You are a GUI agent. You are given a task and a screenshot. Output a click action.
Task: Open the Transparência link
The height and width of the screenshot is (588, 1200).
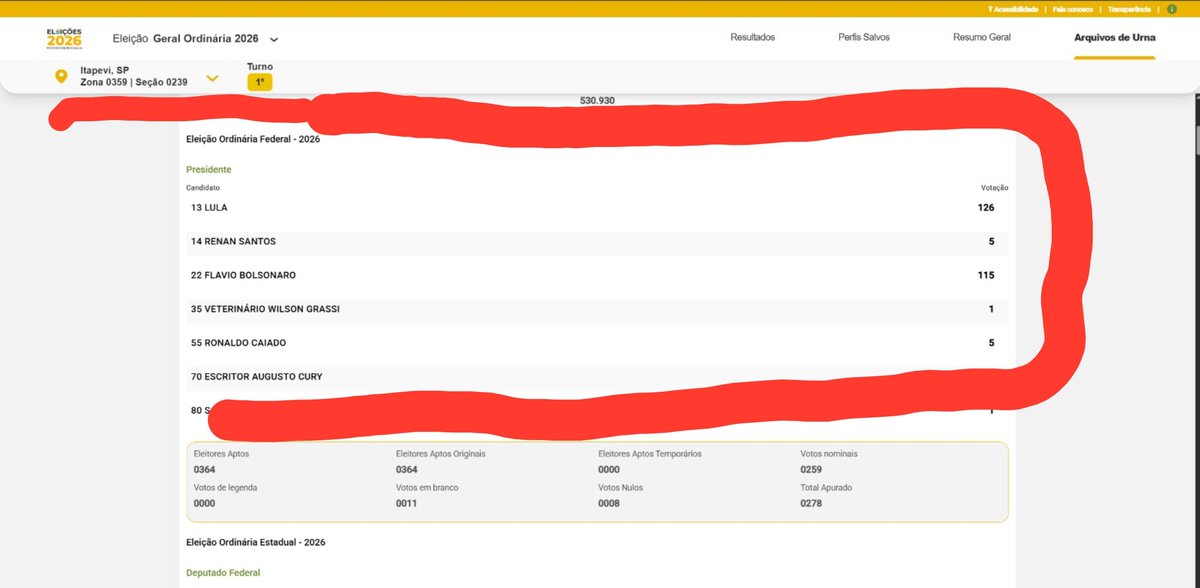(x=1129, y=9)
